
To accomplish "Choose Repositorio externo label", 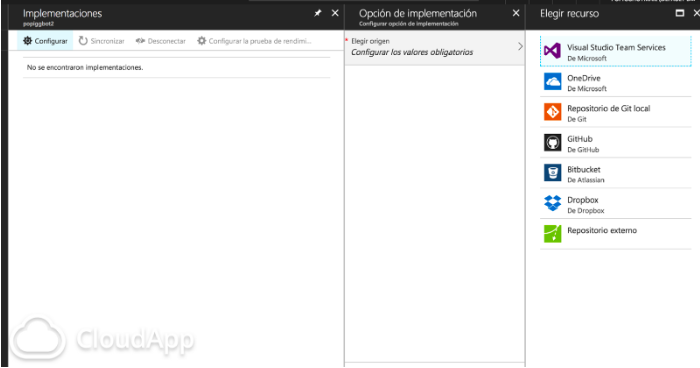I will pos(602,230).
